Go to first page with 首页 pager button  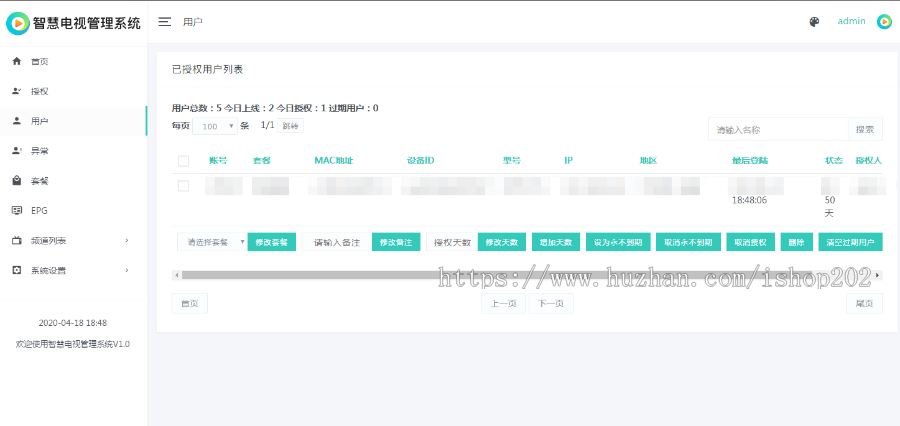189,304
